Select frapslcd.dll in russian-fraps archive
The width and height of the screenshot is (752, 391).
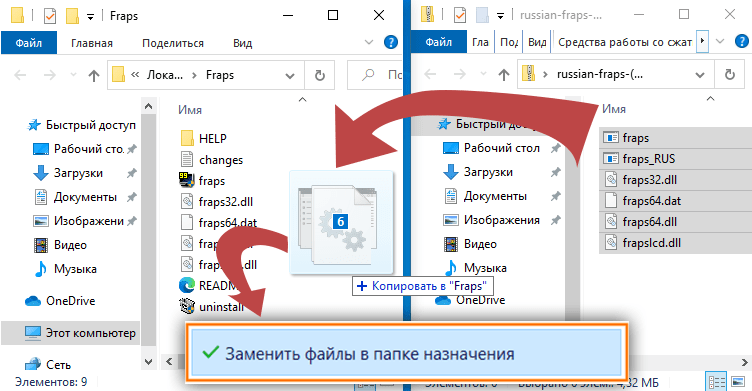(x=676, y=243)
